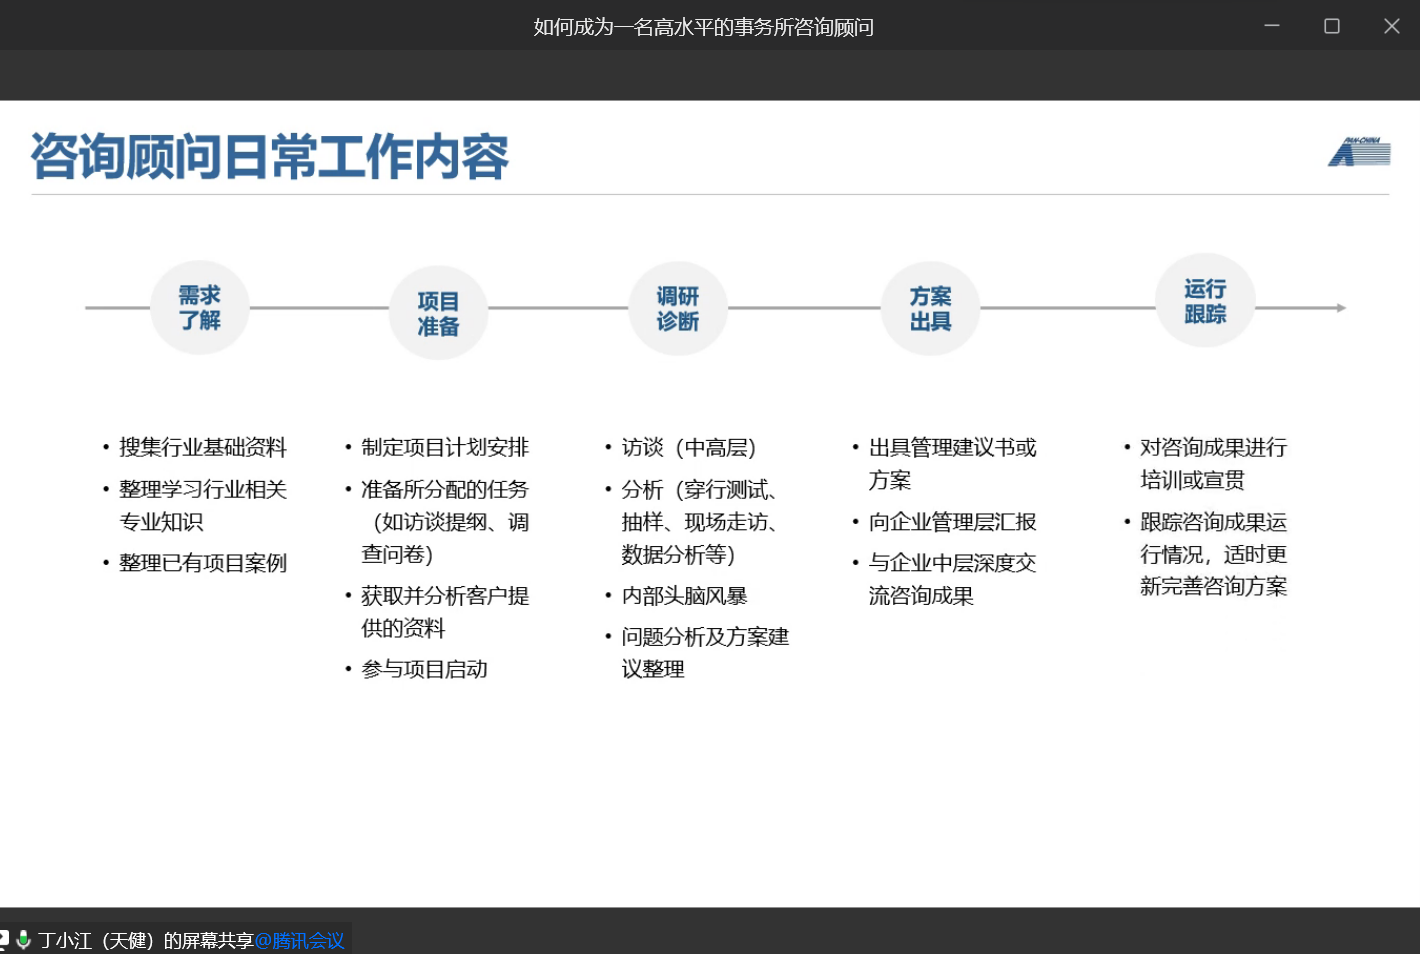This screenshot has width=1420, height=954.
Task: Click the Pan-China logo on the slide
Action: [x=1359, y=152]
